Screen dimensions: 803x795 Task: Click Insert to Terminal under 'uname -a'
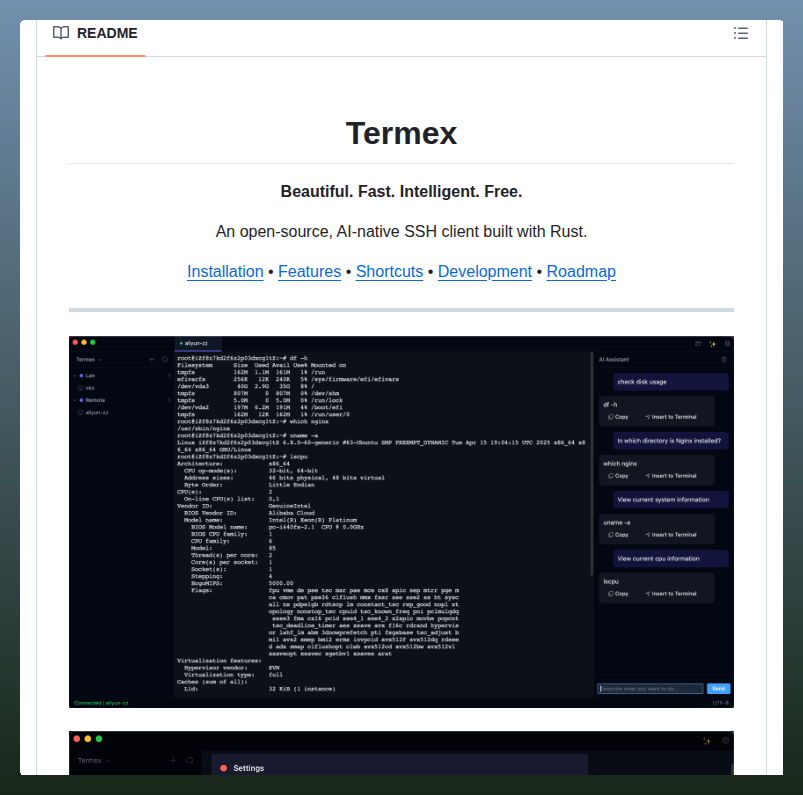(x=671, y=535)
